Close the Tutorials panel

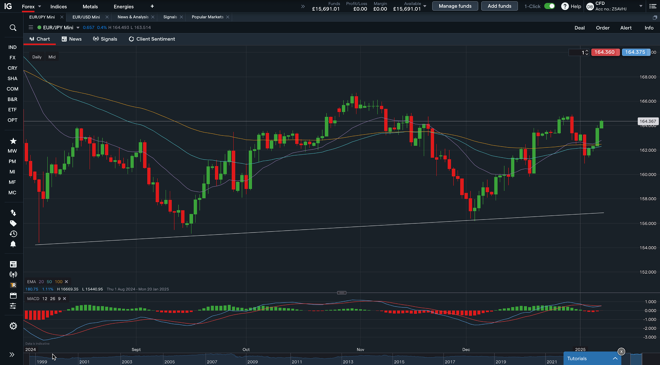click(x=621, y=351)
